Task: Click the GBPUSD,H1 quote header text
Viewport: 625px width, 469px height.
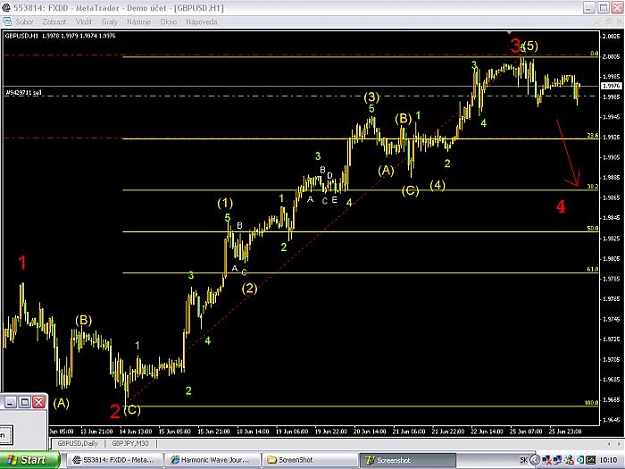Action: (60, 35)
